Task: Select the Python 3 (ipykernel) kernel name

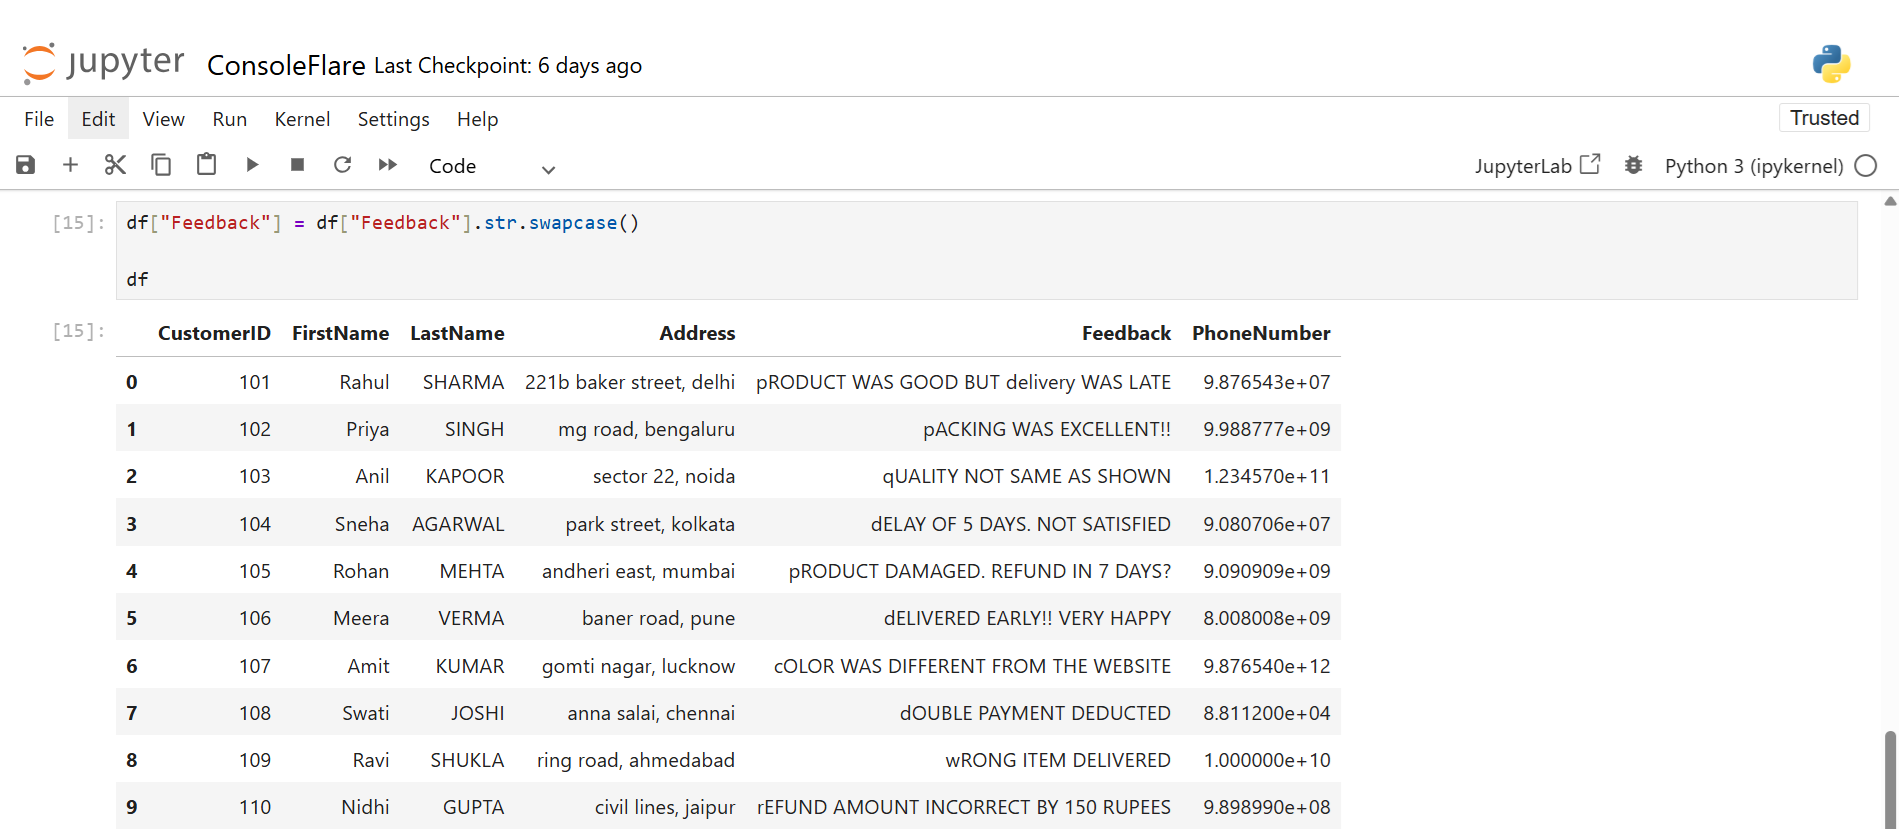Action: (1753, 166)
